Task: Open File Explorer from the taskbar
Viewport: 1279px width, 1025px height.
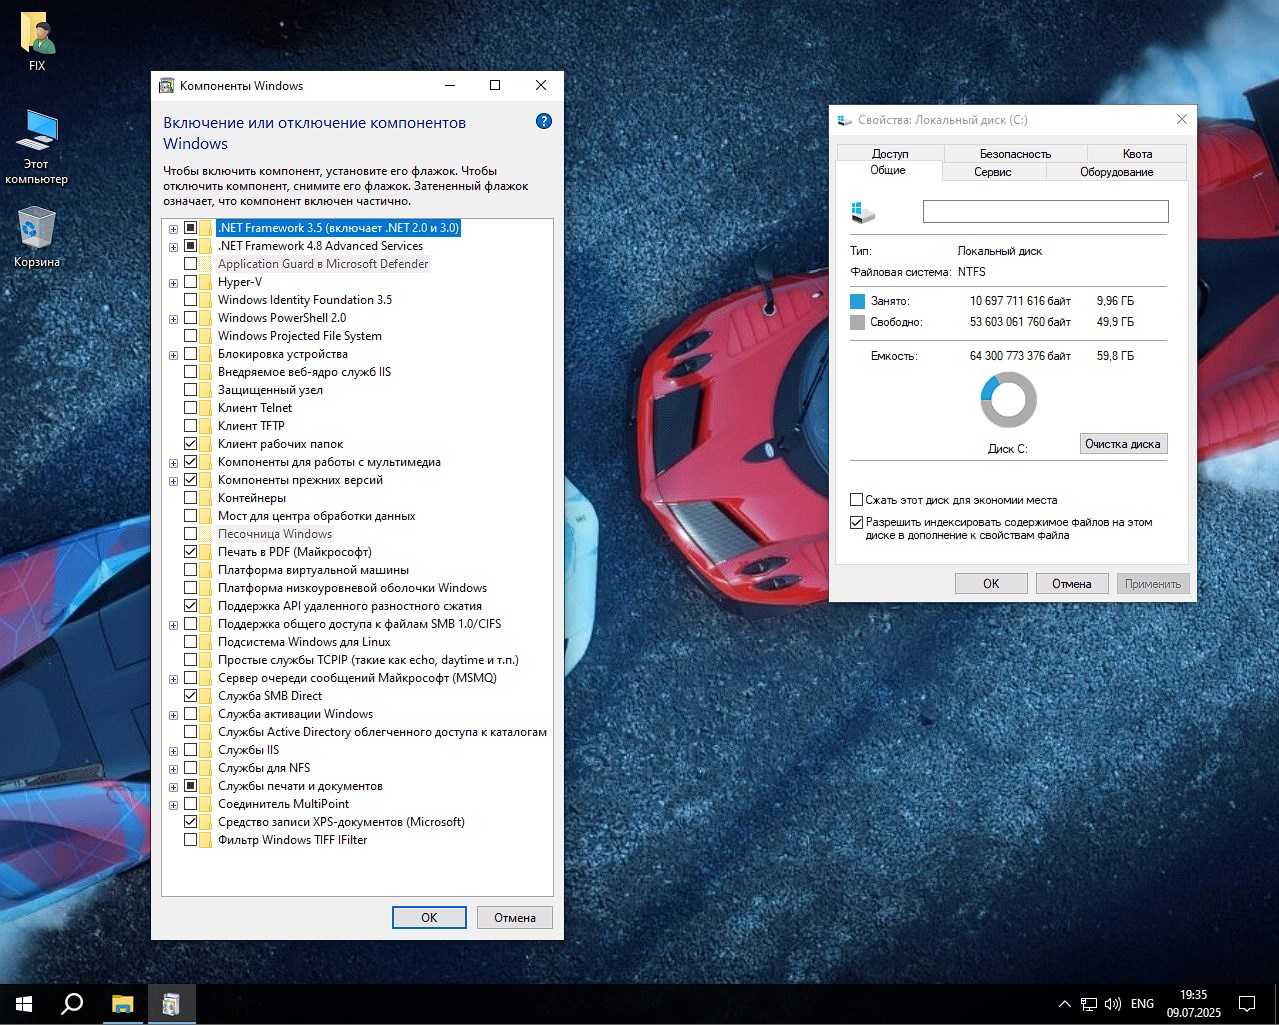Action: point(122,1003)
